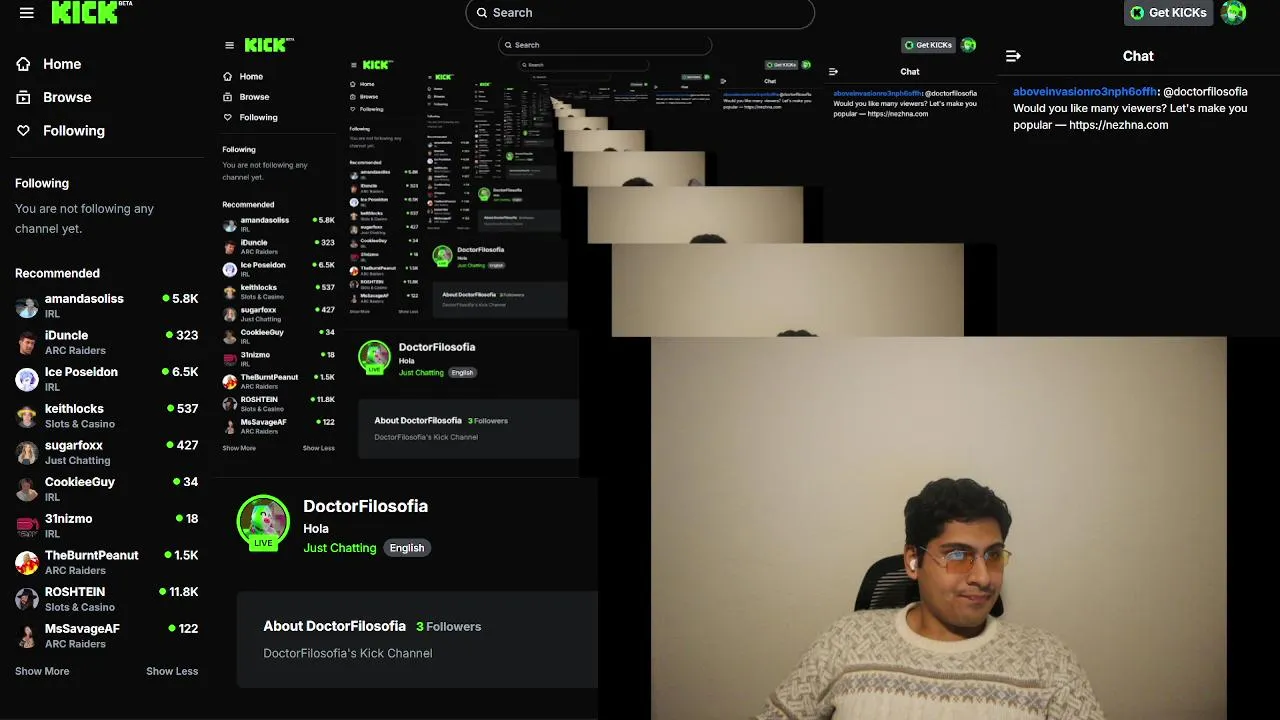Click the main search input field
Image resolution: width=1280 pixels, height=720 pixels.
(640, 13)
